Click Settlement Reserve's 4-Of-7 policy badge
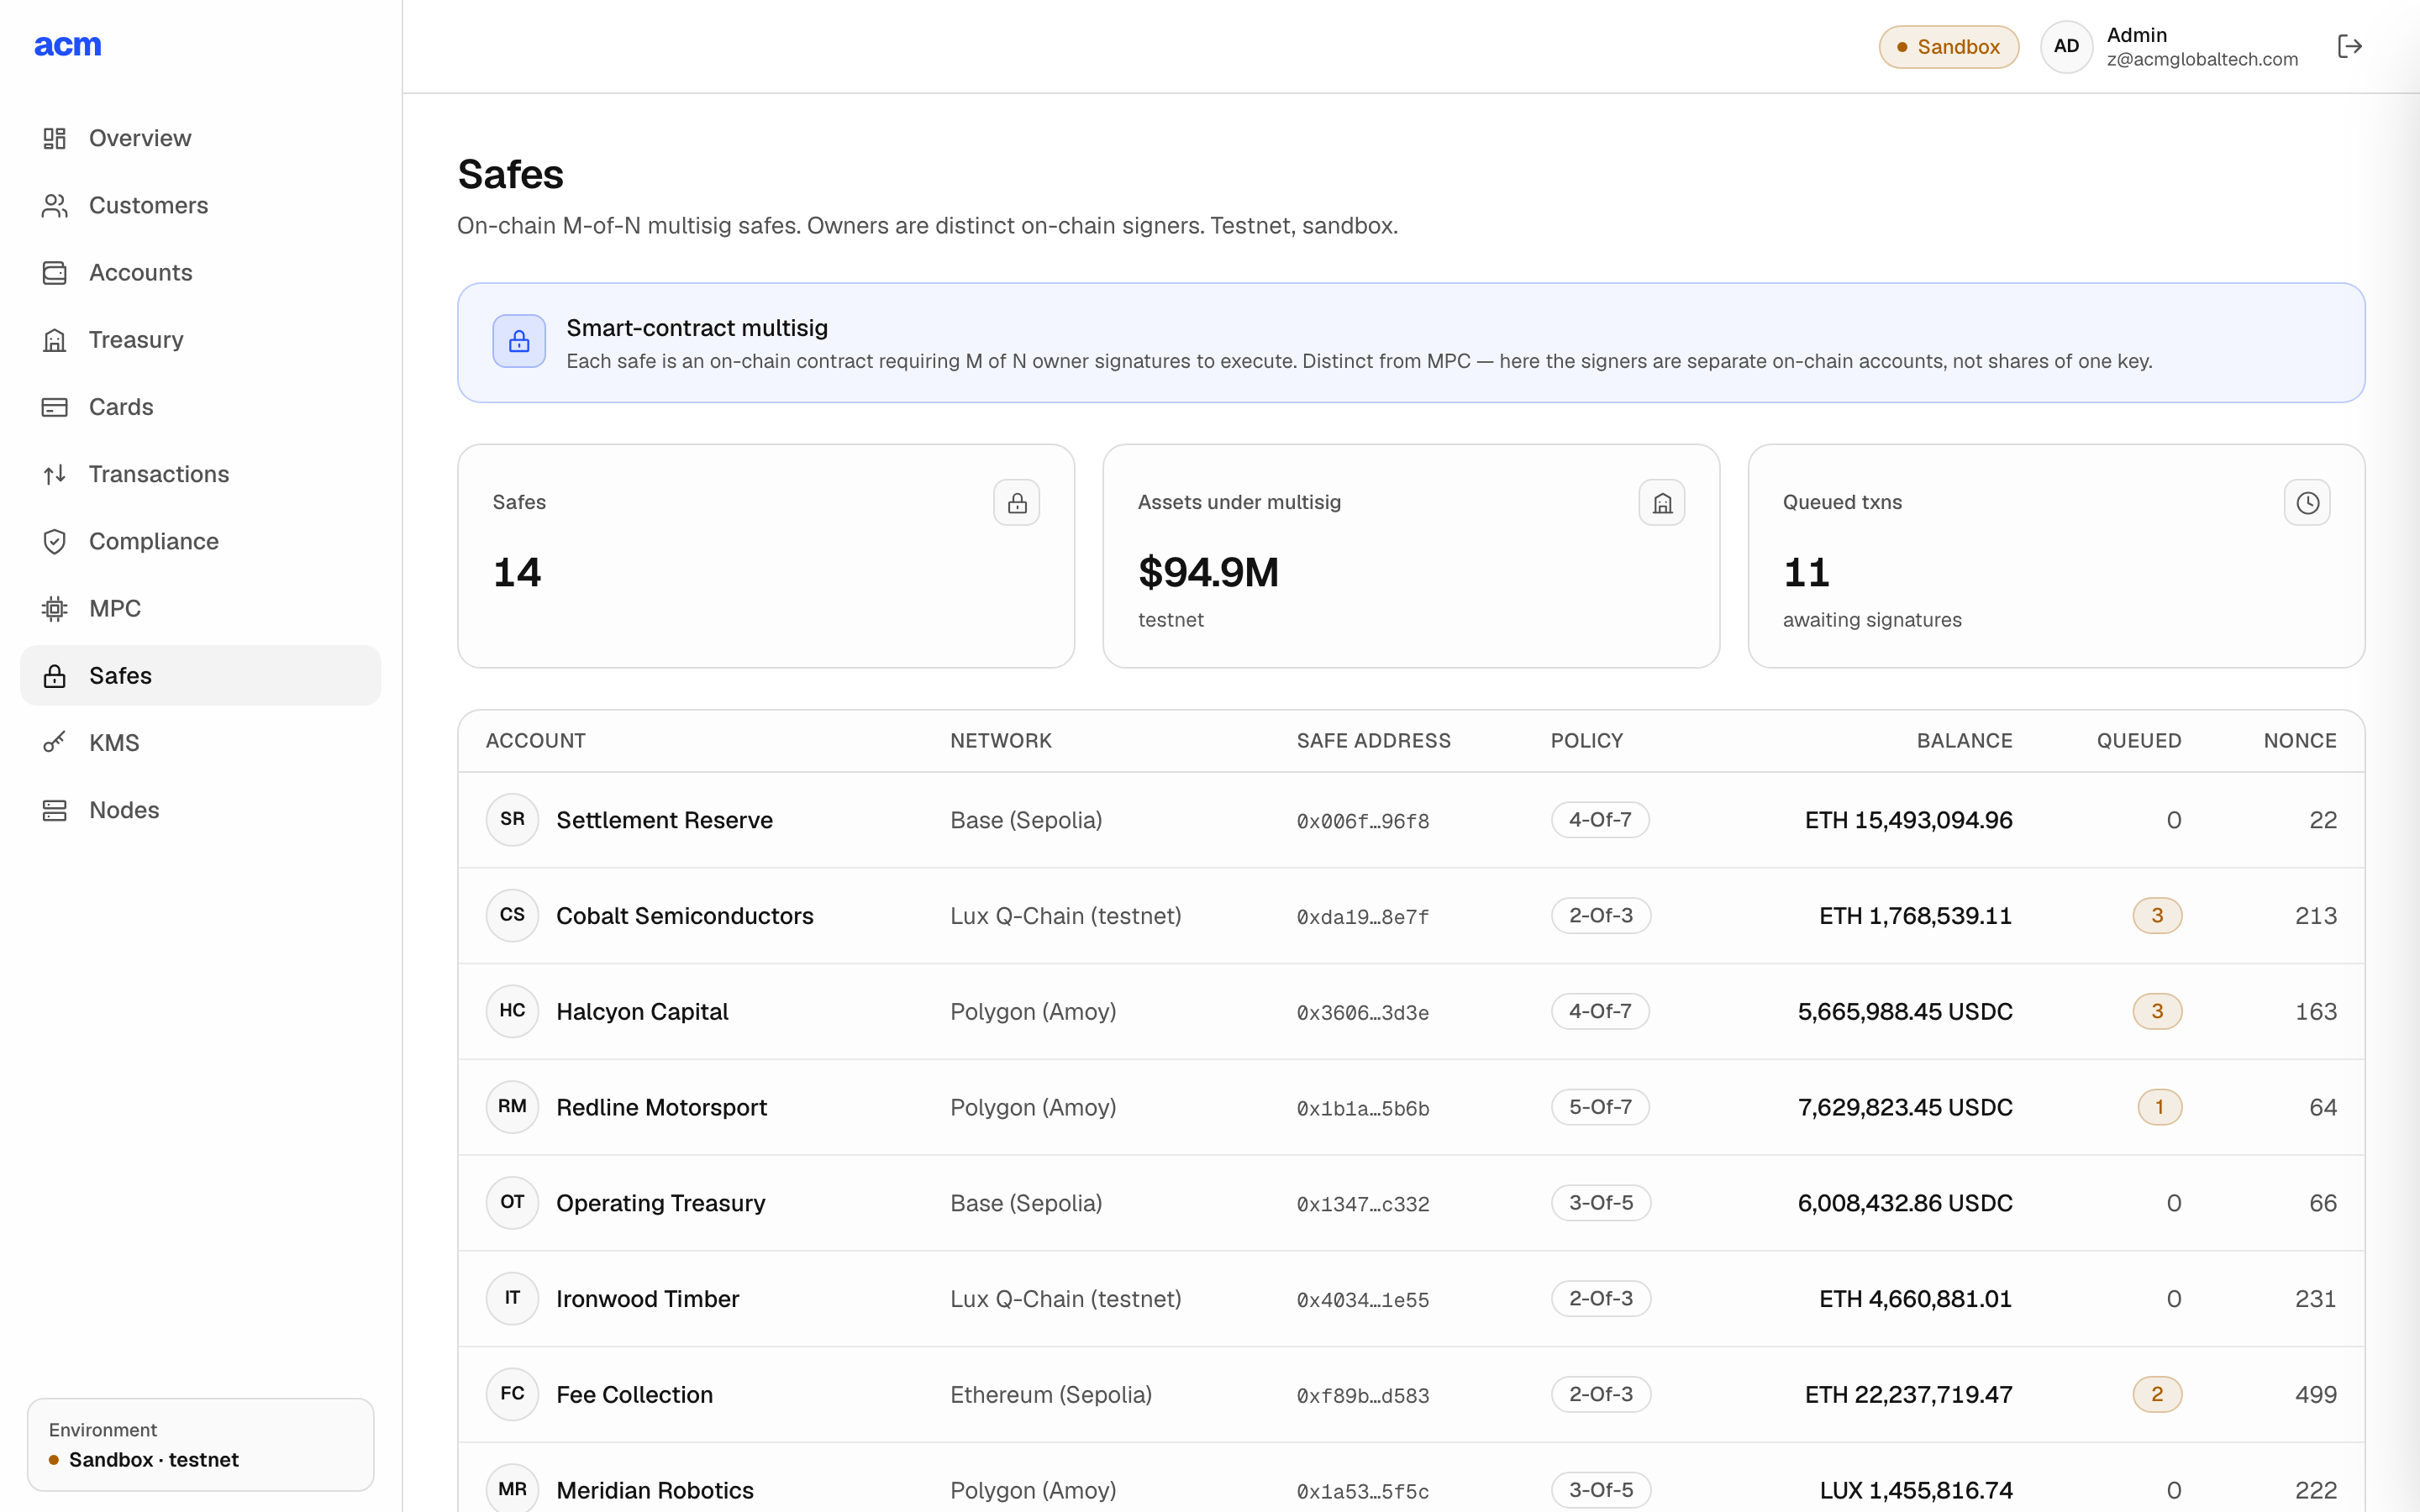The height and width of the screenshot is (1512, 2420). click(1600, 820)
